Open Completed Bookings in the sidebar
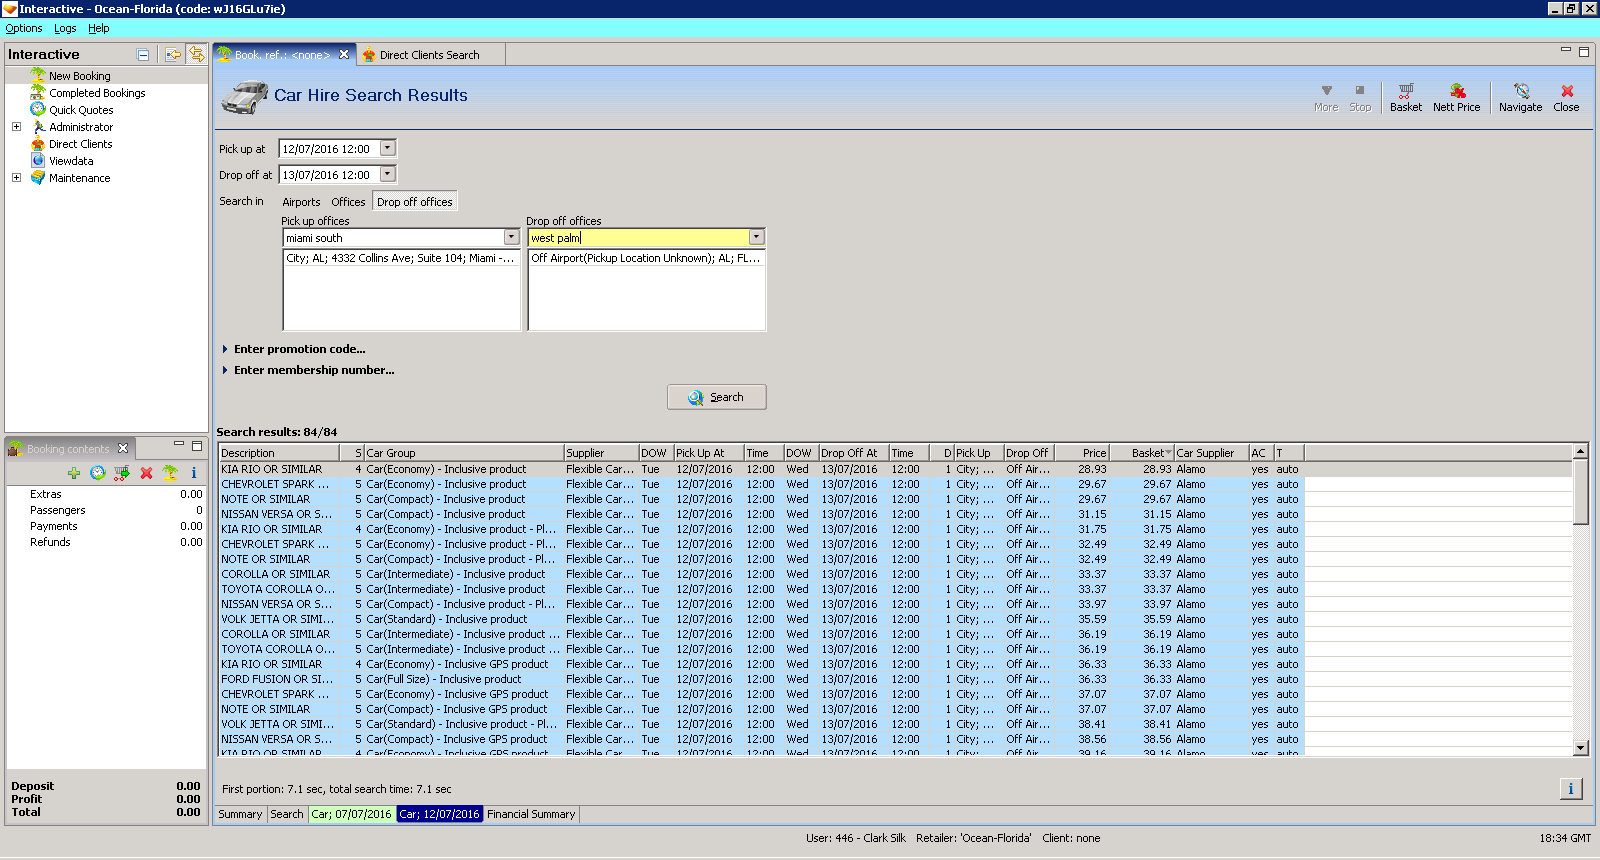Viewport: 1600px width, 860px height. [x=97, y=93]
